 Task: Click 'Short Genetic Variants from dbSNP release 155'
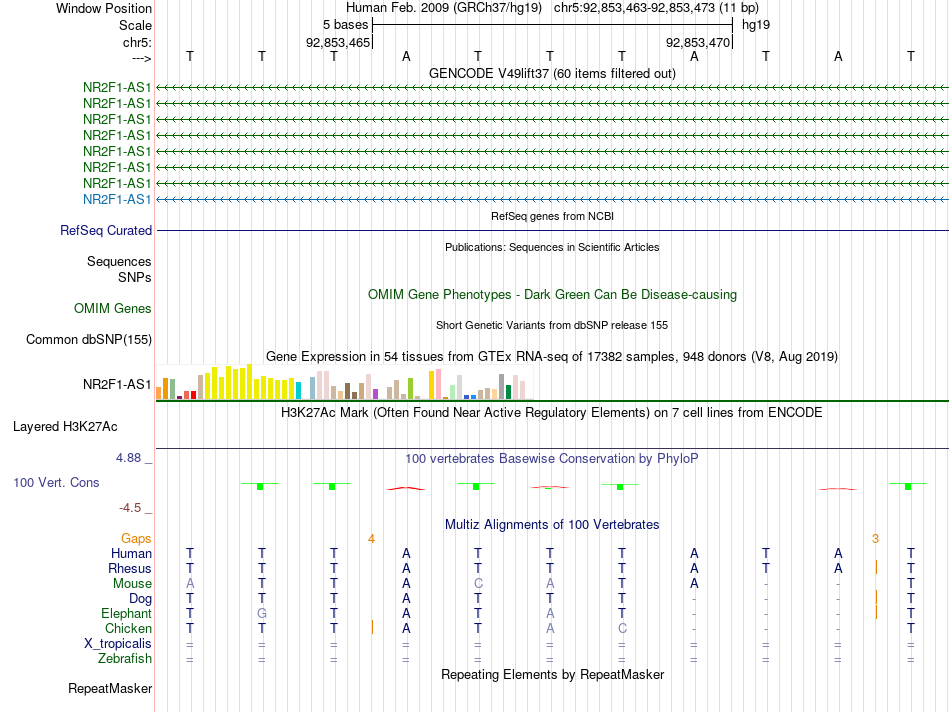point(552,325)
